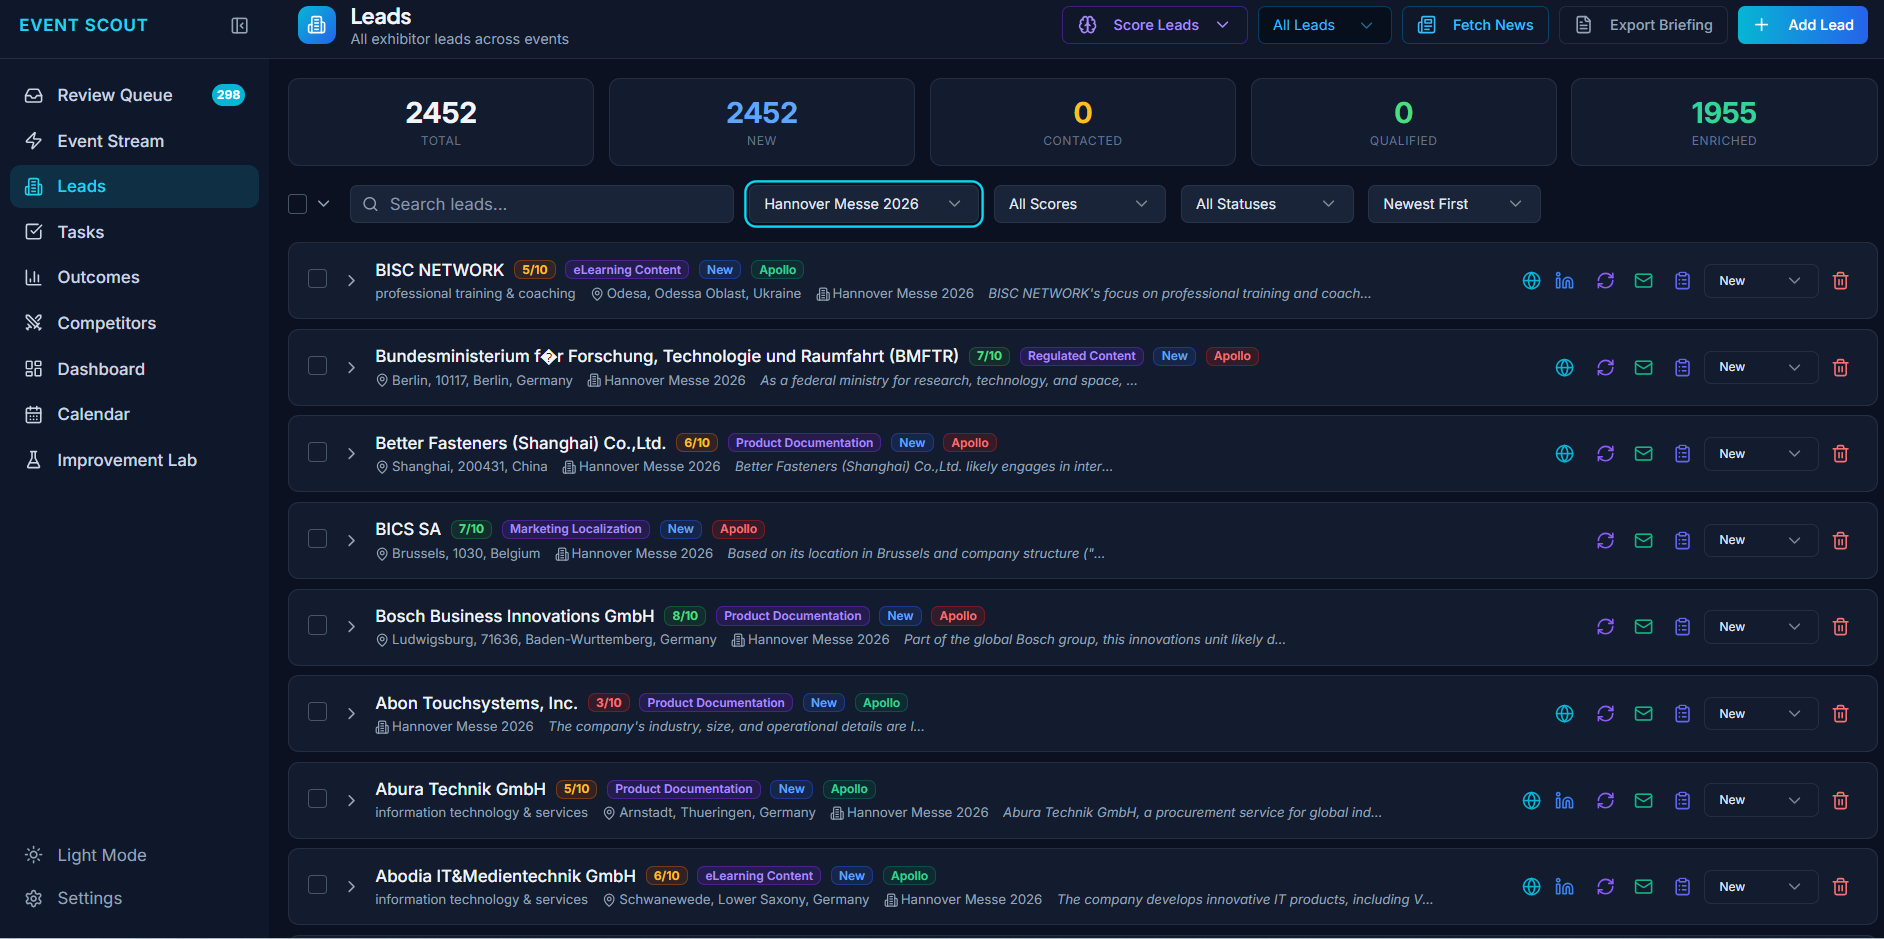Image resolution: width=1884 pixels, height=939 pixels.
Task: Open the Hannover Messe 2026 event filter
Action: coord(863,204)
